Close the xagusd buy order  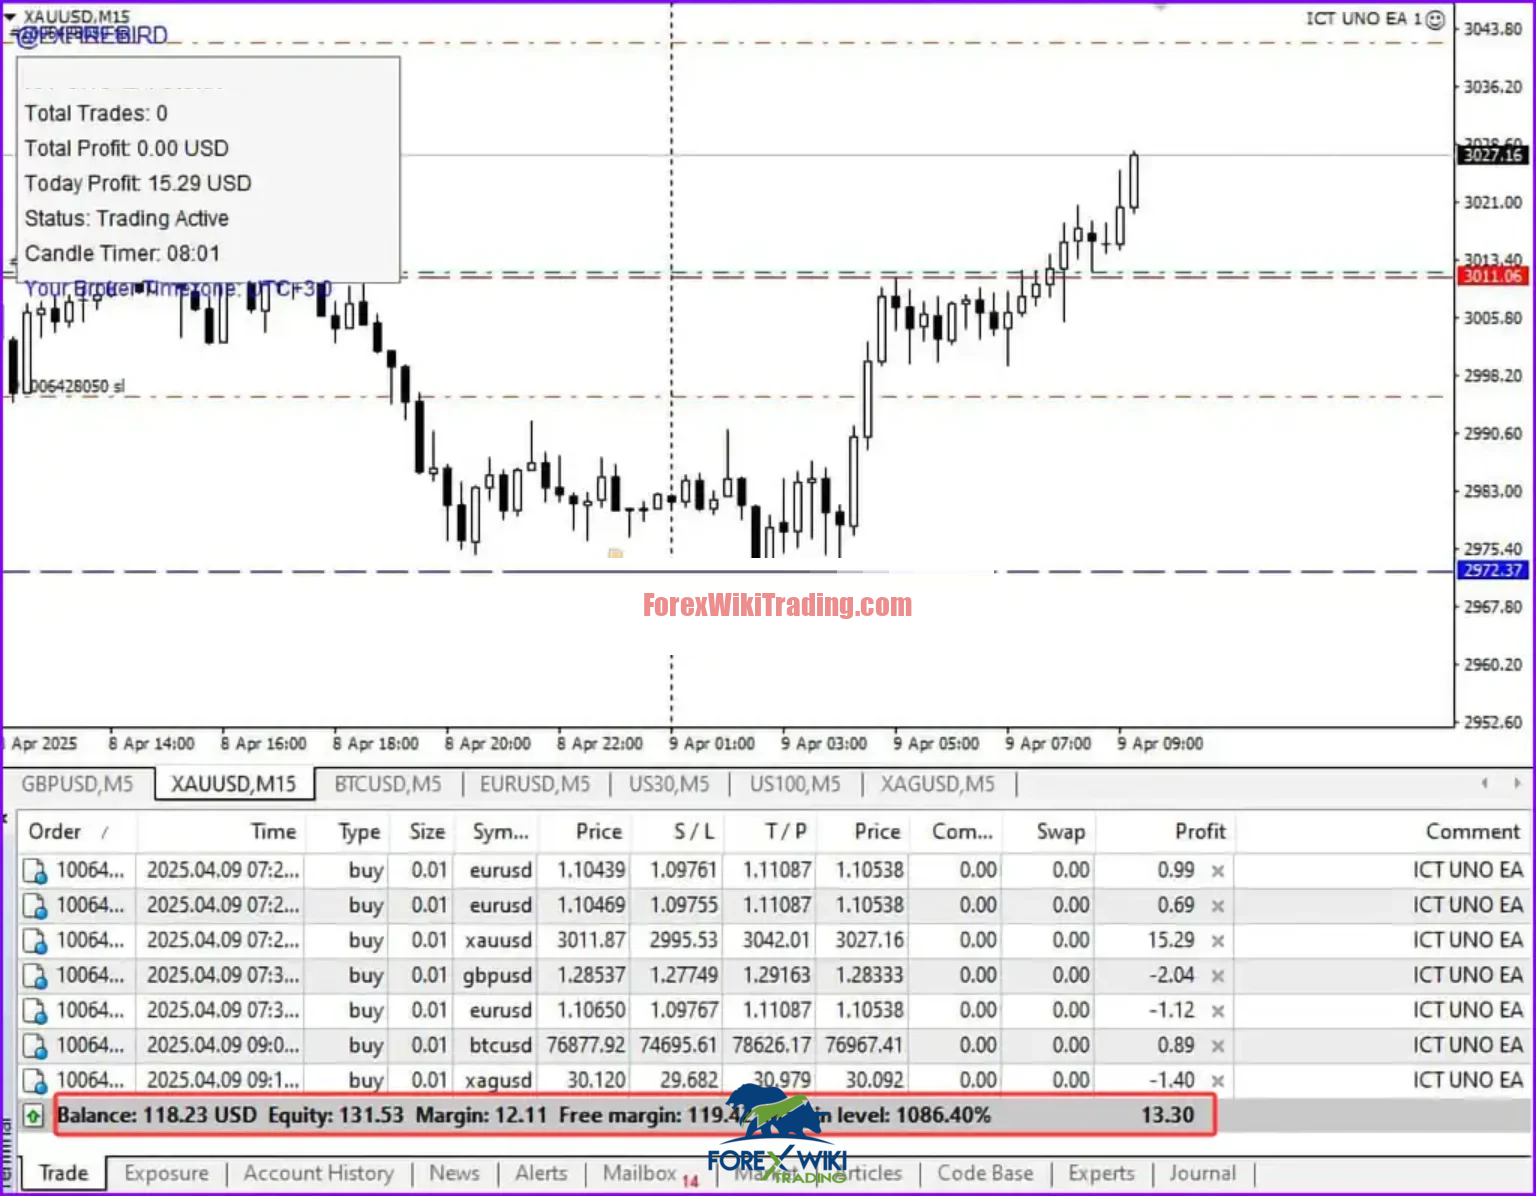1218,1081
